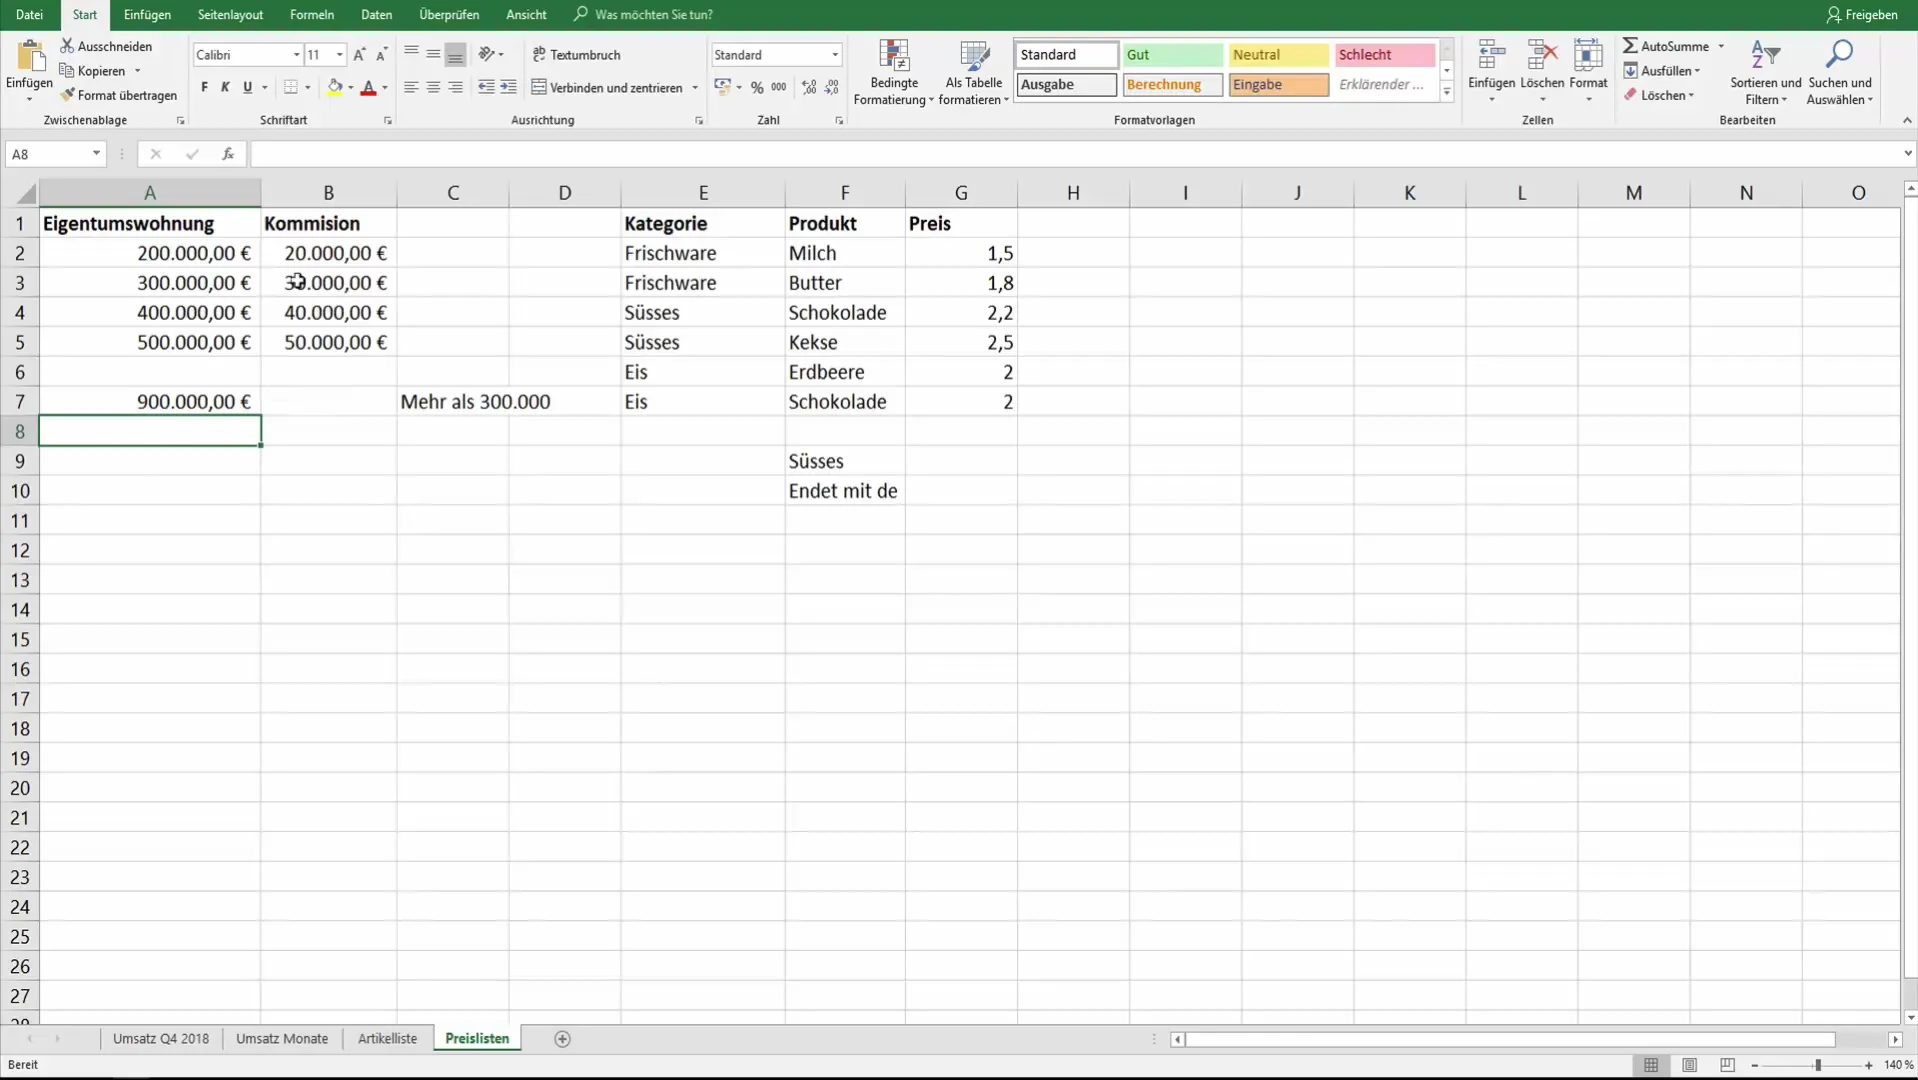This screenshot has height=1080, width=1918.
Task: Expand Verbinden und zentrieren dropdown arrow
Action: (695, 88)
